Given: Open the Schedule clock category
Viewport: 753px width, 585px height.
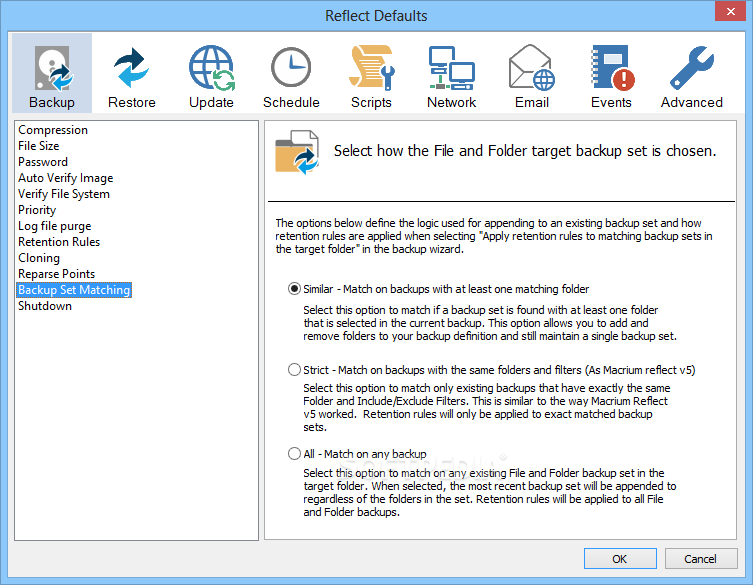Looking at the screenshot, I should click(x=291, y=73).
